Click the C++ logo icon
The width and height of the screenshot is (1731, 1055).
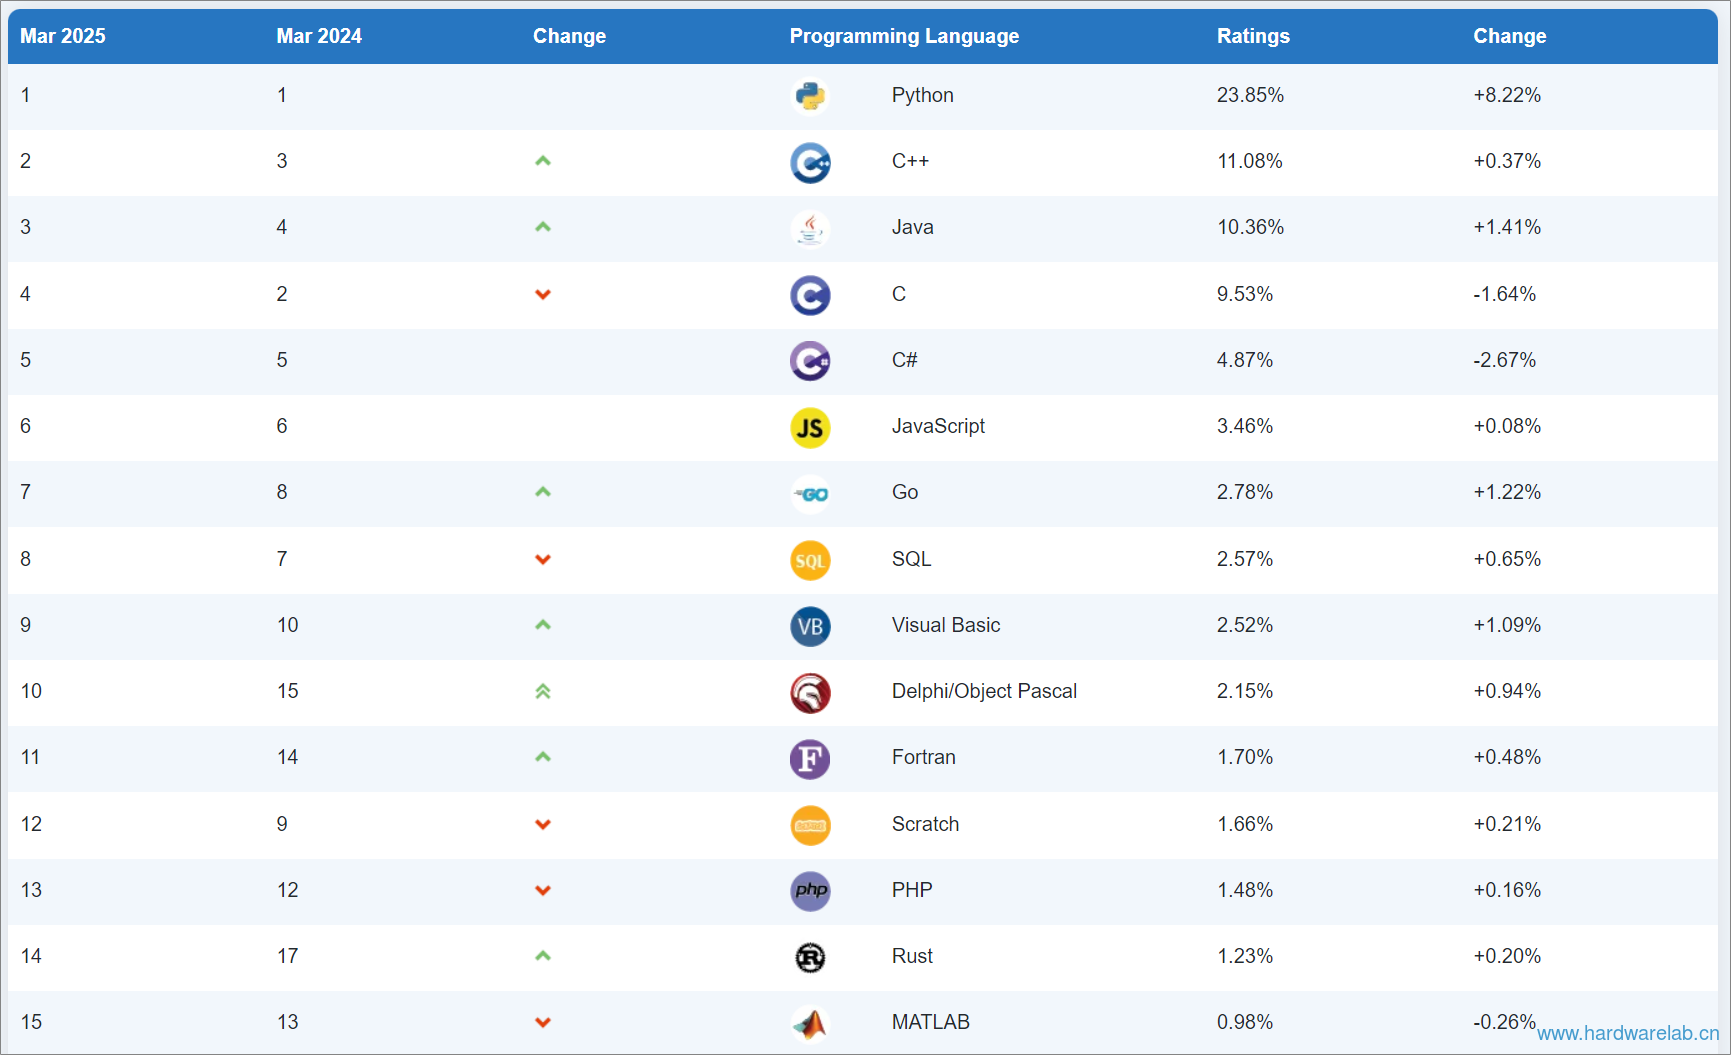pos(810,162)
